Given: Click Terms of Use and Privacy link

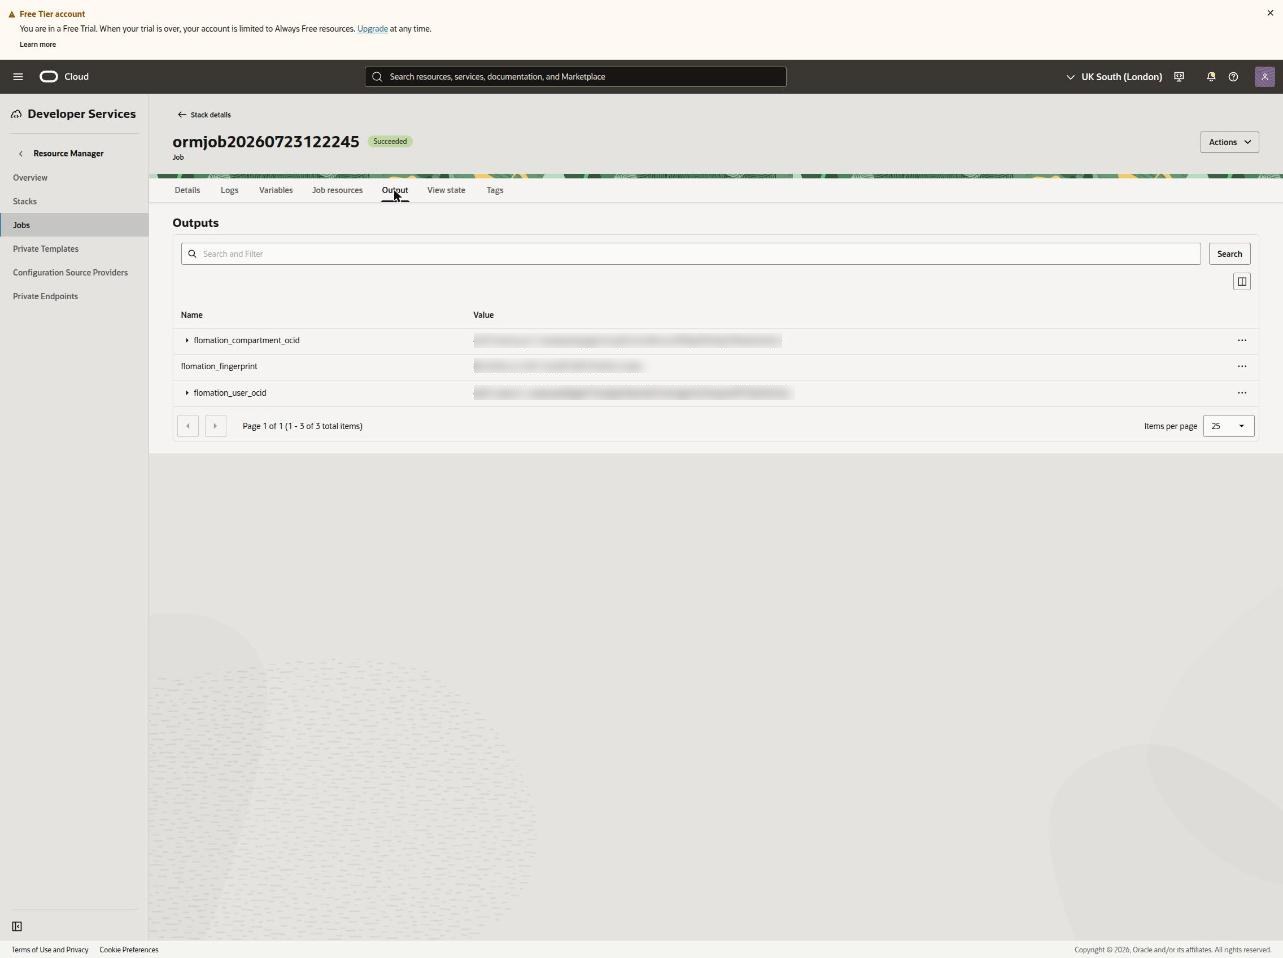Looking at the screenshot, I should pyautogui.click(x=50, y=950).
